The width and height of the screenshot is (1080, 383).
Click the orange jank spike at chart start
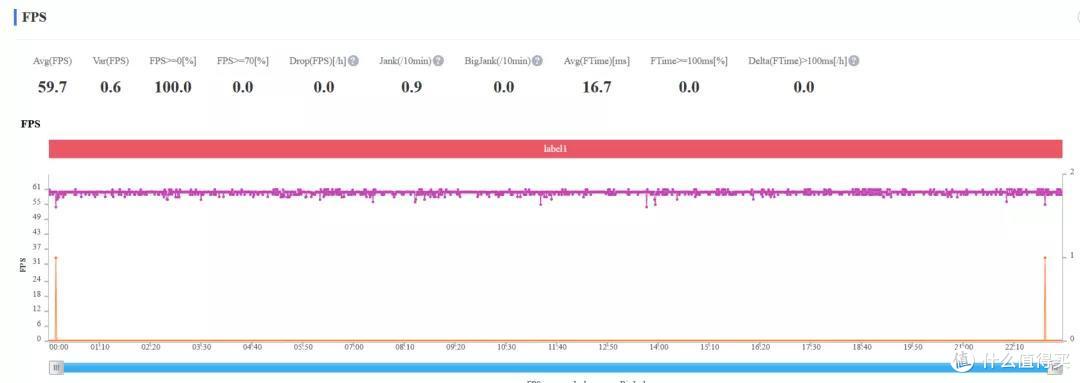pyautogui.click(x=56, y=298)
